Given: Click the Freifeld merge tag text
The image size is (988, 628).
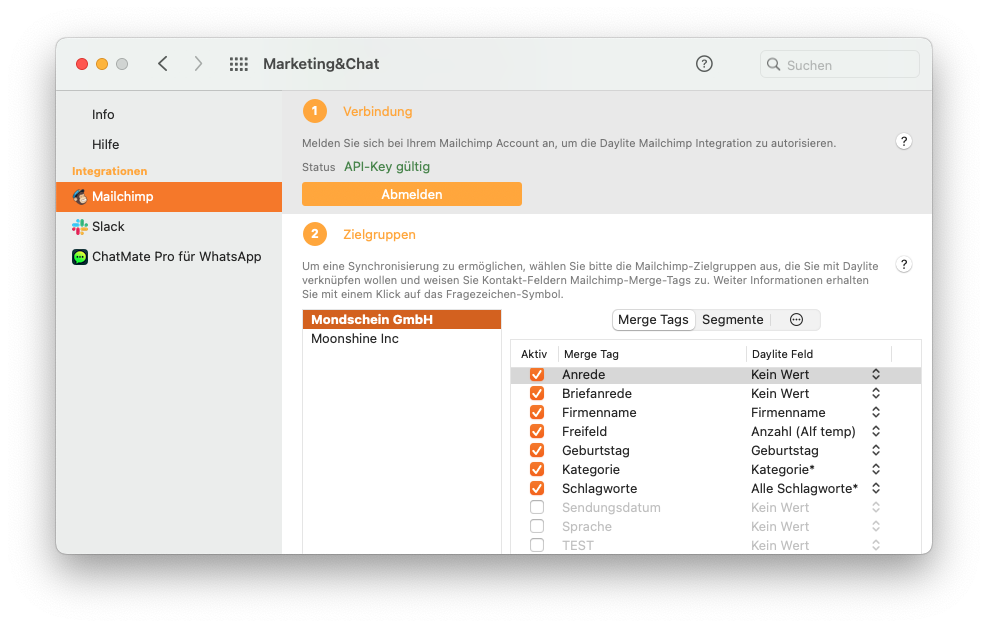Looking at the screenshot, I should click(x=585, y=431).
